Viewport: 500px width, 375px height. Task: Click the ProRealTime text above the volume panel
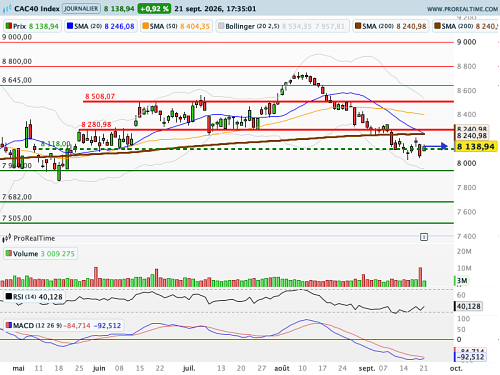34,238
